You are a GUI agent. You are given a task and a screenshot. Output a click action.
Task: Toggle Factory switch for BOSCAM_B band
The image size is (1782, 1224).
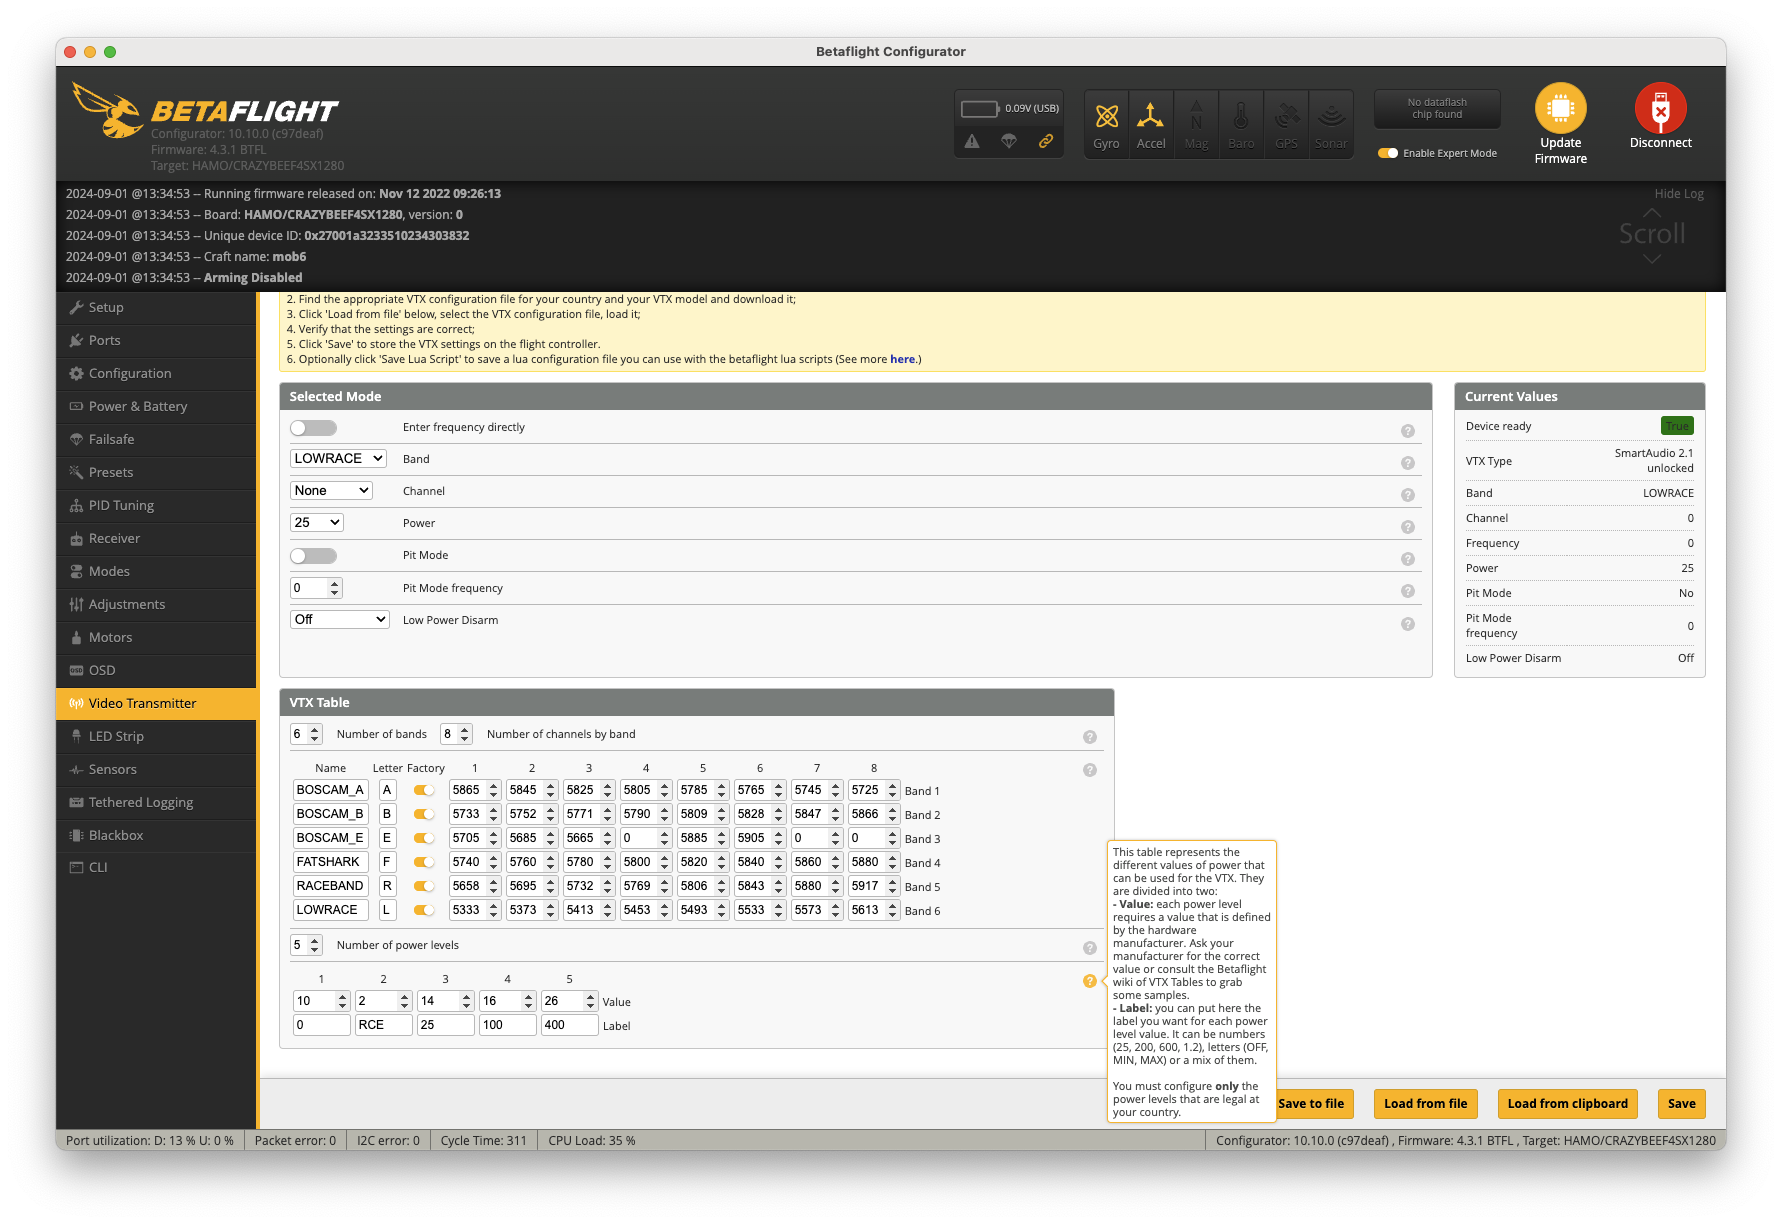(x=424, y=814)
